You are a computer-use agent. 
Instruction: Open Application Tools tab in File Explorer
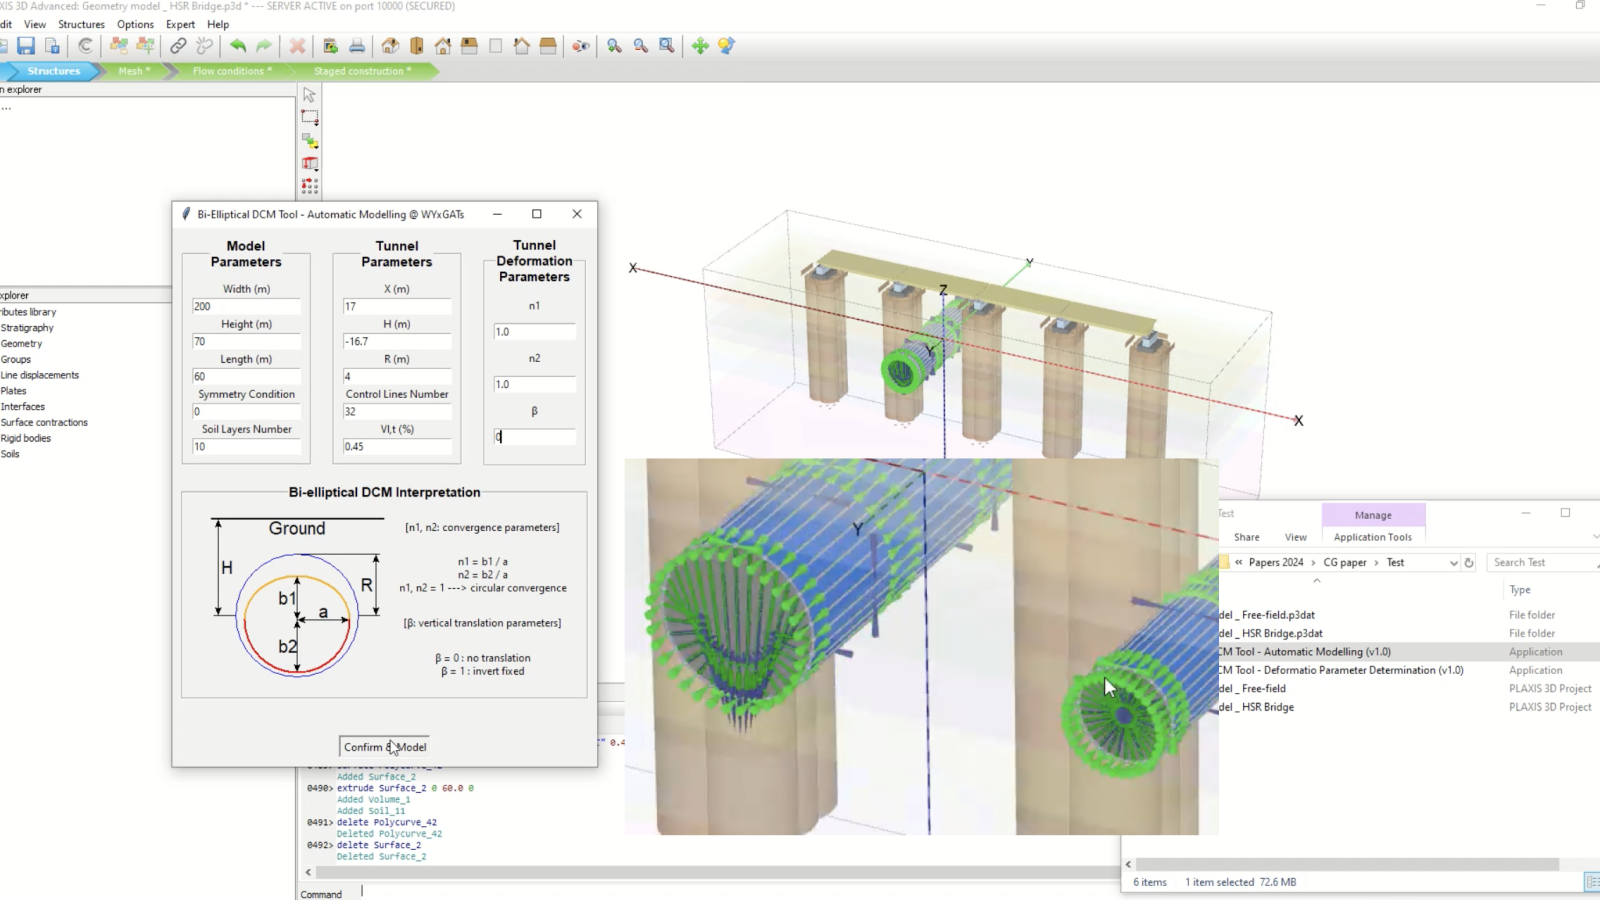tap(1373, 537)
